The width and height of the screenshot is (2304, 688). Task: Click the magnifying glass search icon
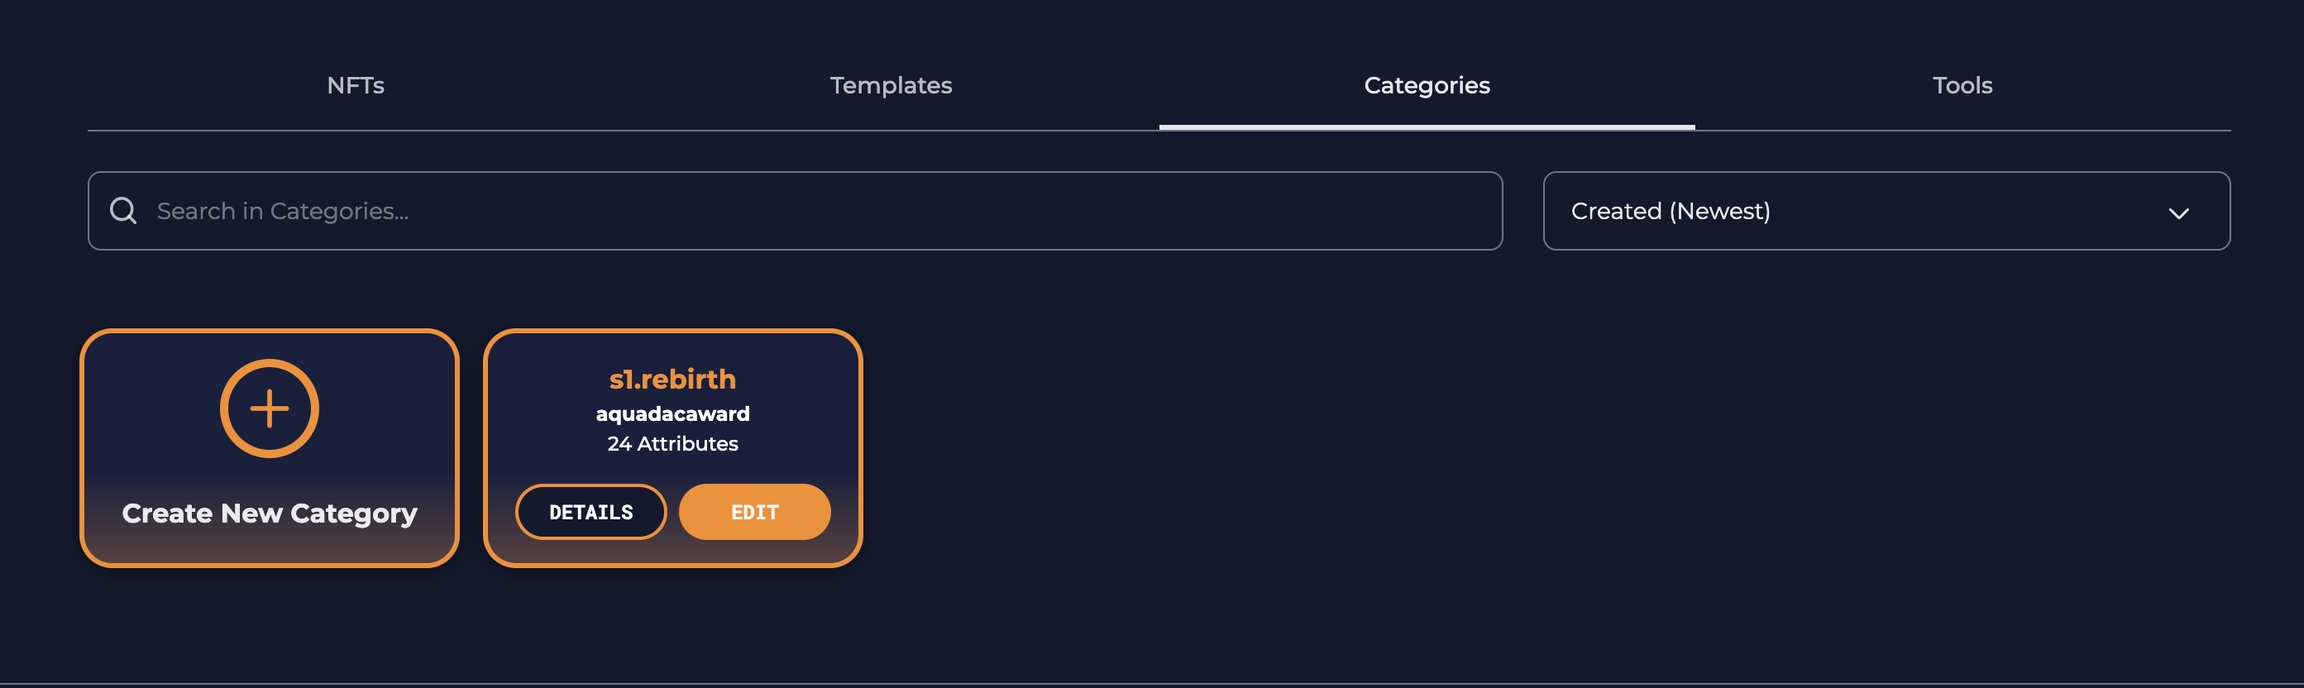coord(123,211)
